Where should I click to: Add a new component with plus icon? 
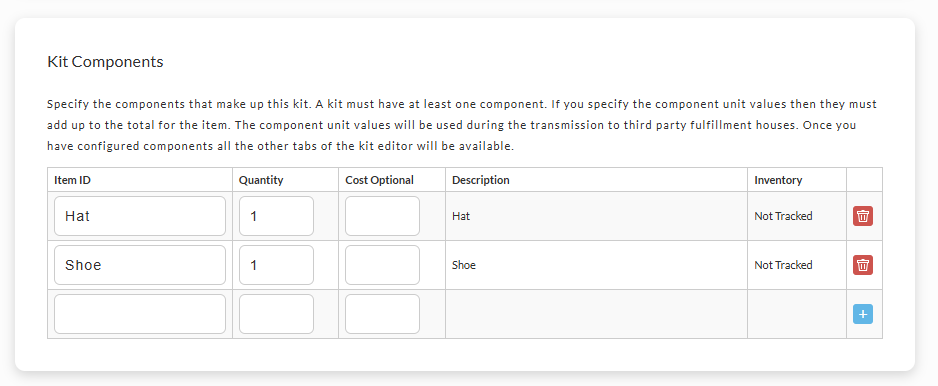tap(863, 314)
